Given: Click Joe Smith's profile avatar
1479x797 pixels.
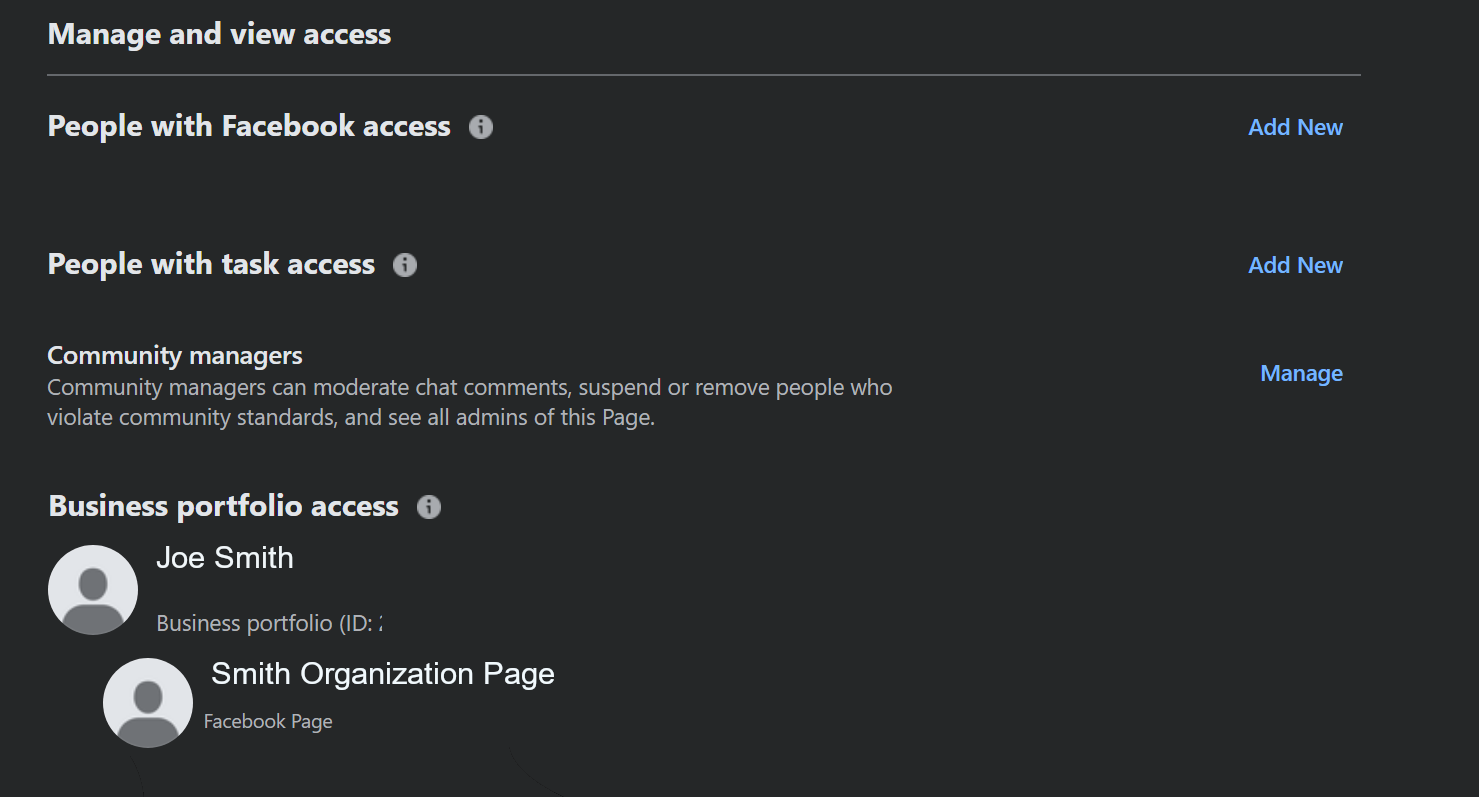Looking at the screenshot, I should (x=93, y=590).
